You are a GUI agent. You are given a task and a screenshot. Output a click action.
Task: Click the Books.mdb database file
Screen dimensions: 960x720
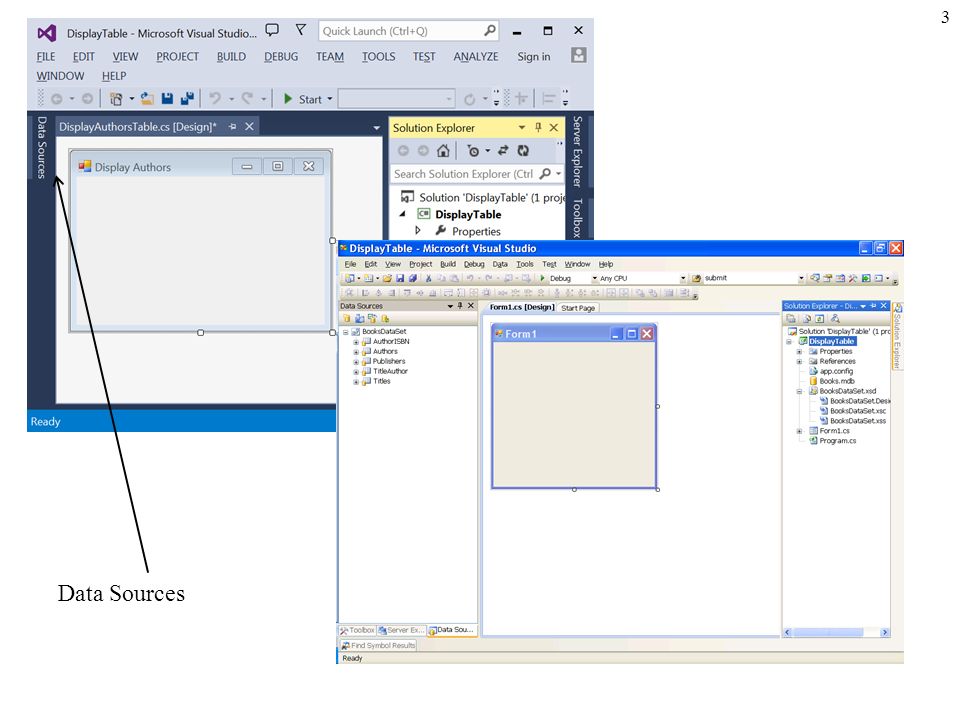pos(831,381)
